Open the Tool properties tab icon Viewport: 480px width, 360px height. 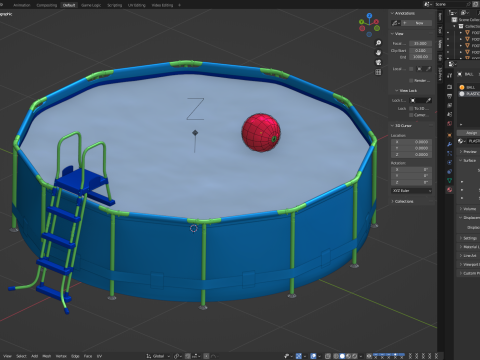tap(449, 76)
